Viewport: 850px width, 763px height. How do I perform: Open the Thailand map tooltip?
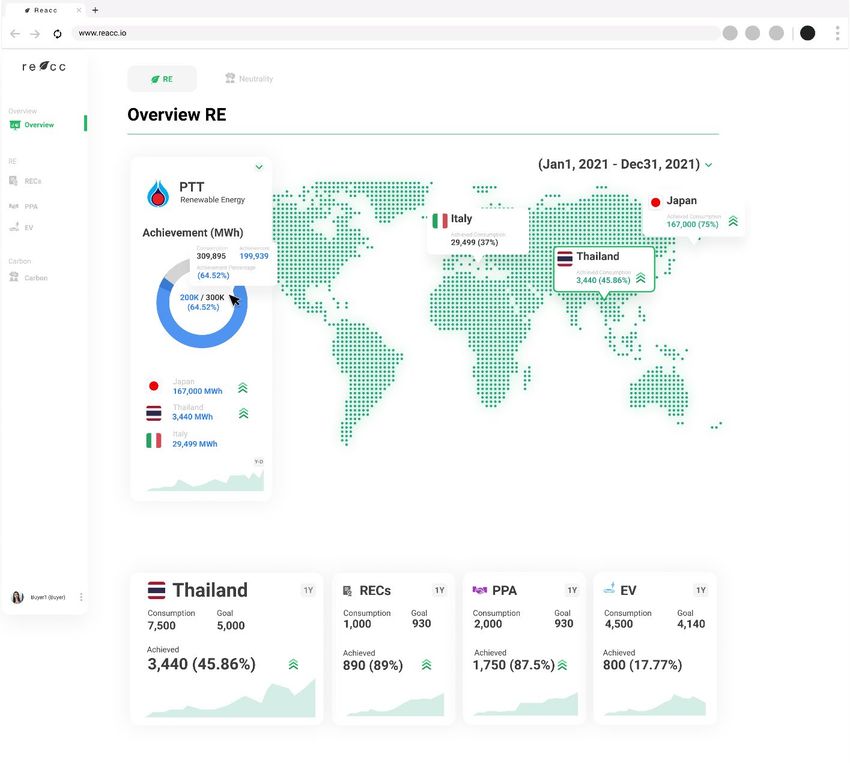click(604, 269)
